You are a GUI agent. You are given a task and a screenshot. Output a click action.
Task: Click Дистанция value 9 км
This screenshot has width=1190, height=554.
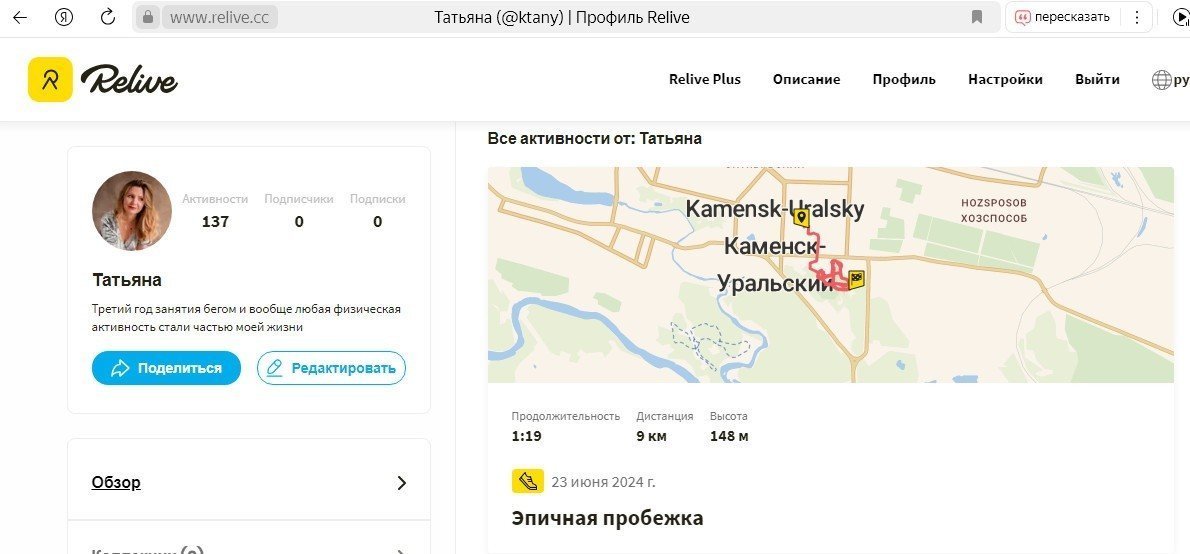(651, 436)
